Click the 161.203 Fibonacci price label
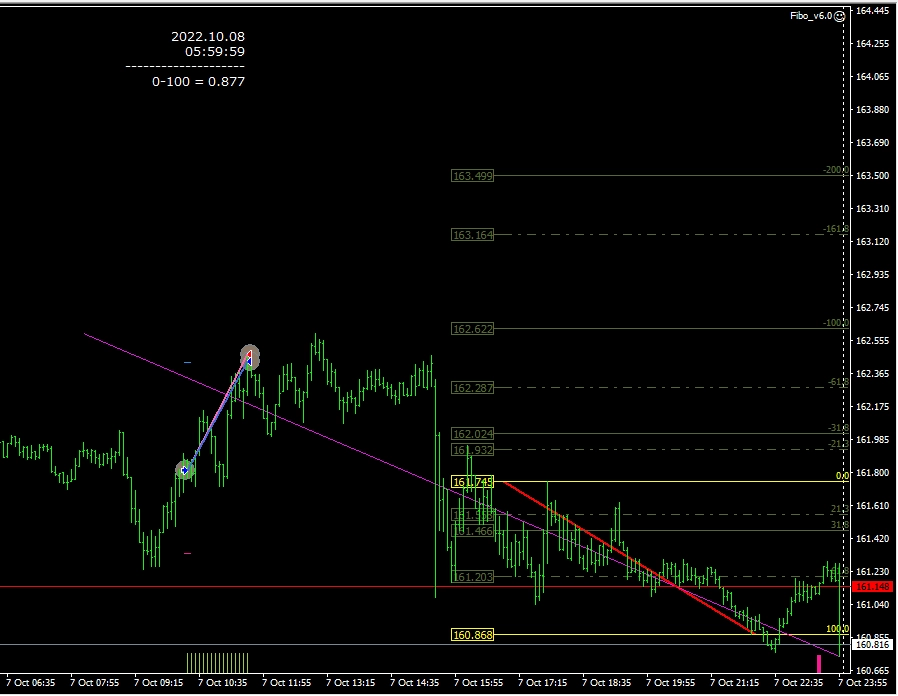898x696 pixels. (472, 577)
